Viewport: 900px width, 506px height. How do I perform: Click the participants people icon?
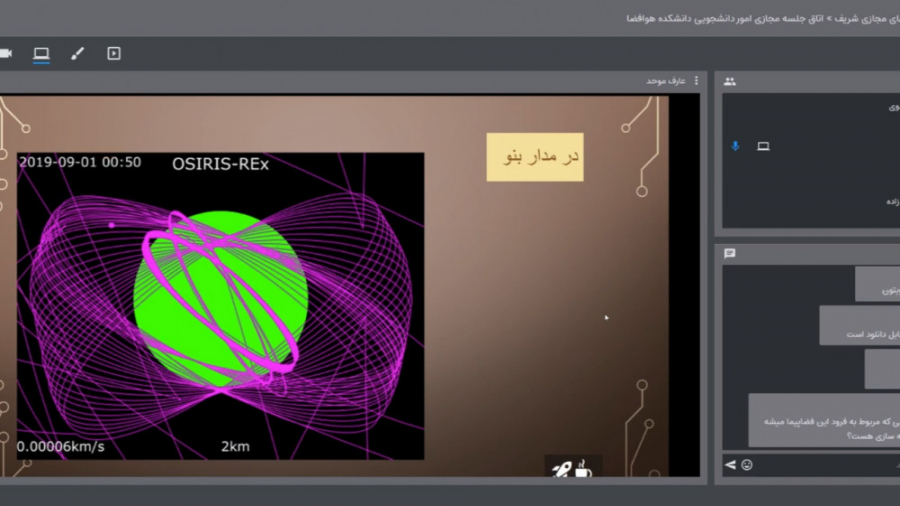point(730,81)
